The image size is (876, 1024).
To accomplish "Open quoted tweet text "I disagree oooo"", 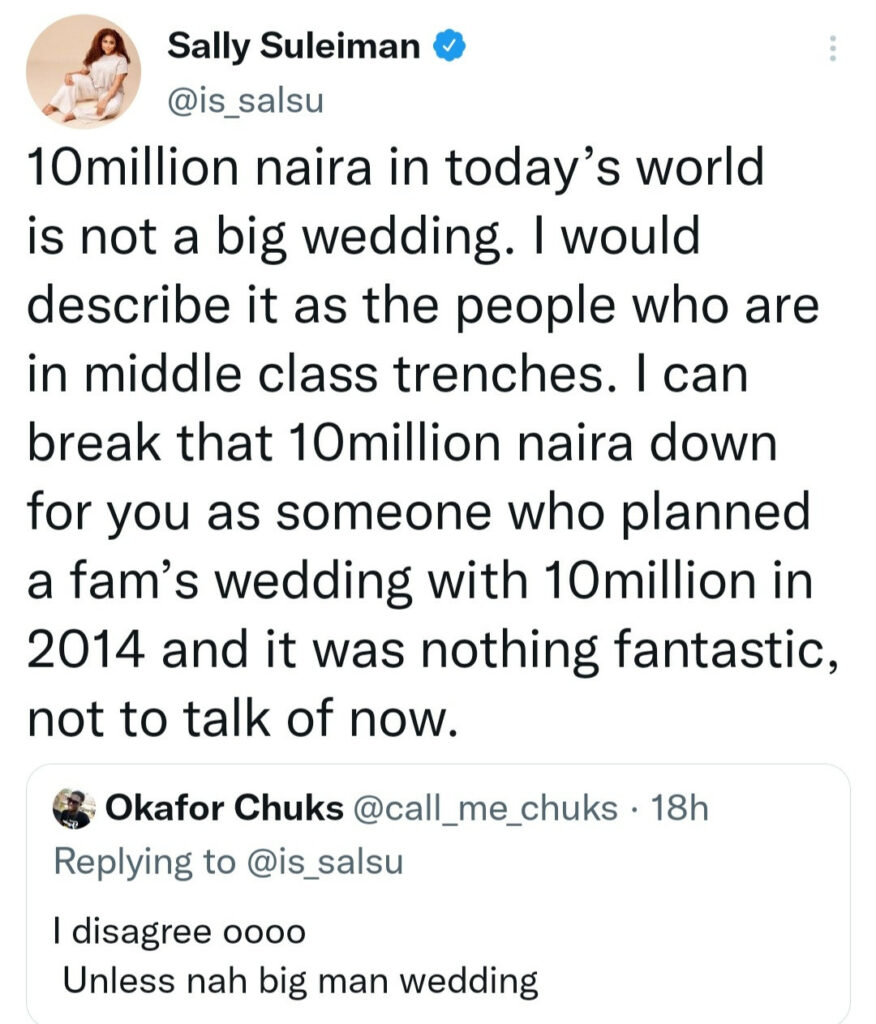I will coord(177,932).
